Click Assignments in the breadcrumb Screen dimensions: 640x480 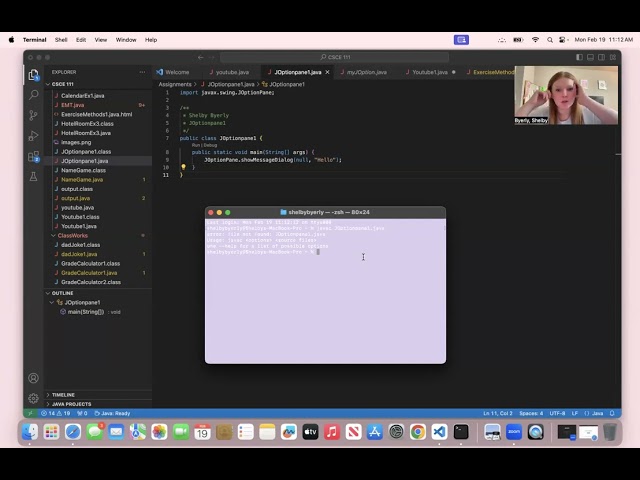[175, 84]
